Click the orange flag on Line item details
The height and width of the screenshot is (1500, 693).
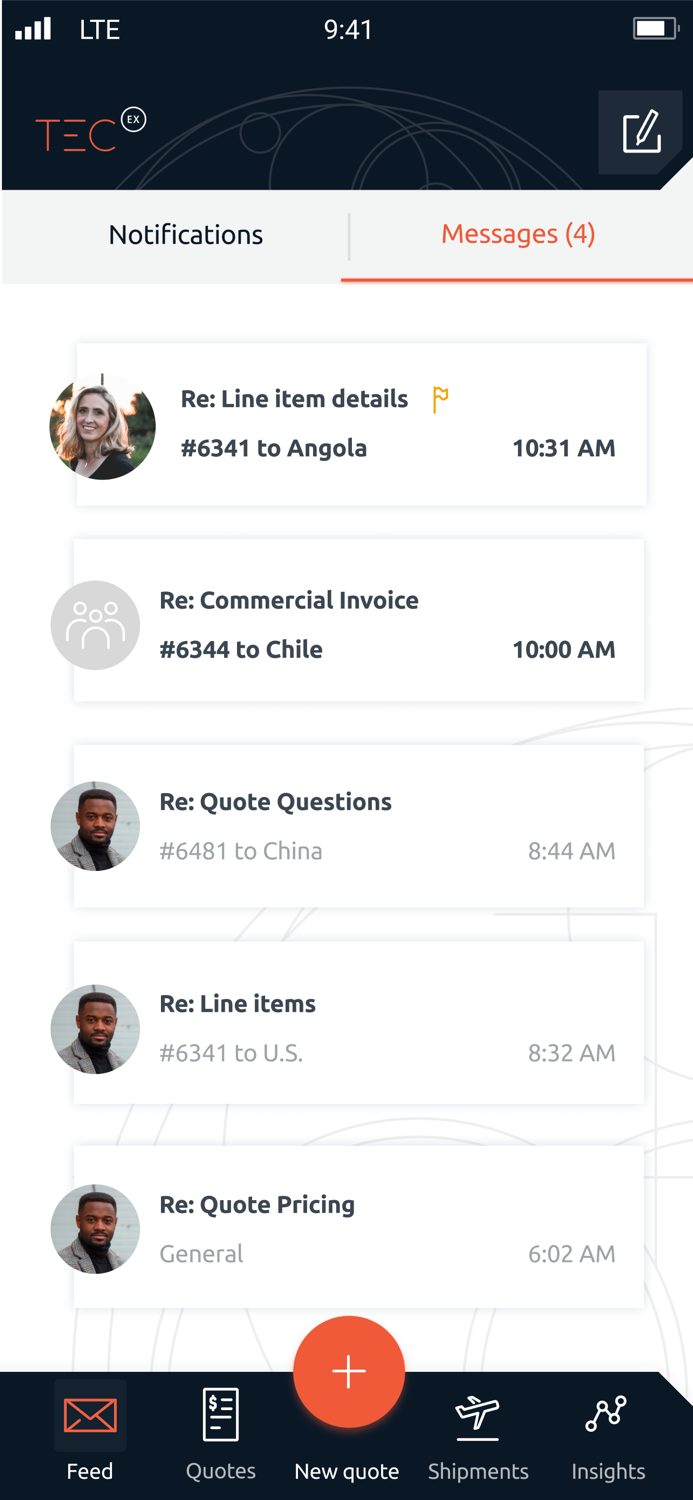click(440, 399)
